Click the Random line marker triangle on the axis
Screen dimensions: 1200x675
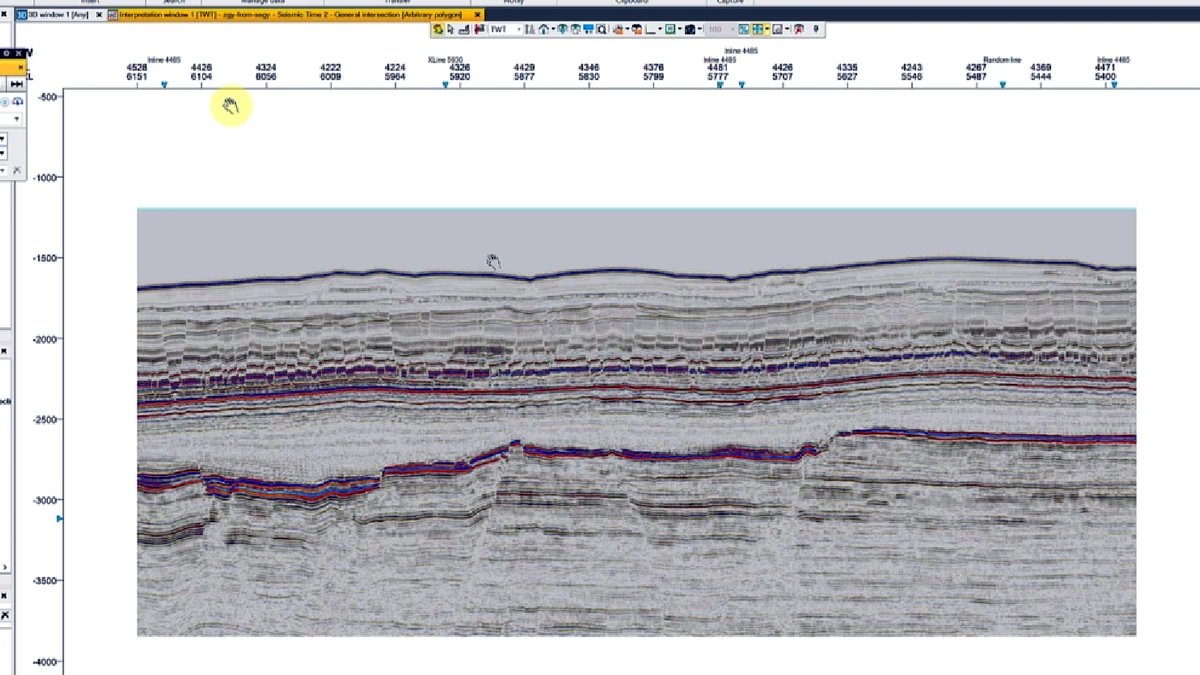click(x=1002, y=85)
